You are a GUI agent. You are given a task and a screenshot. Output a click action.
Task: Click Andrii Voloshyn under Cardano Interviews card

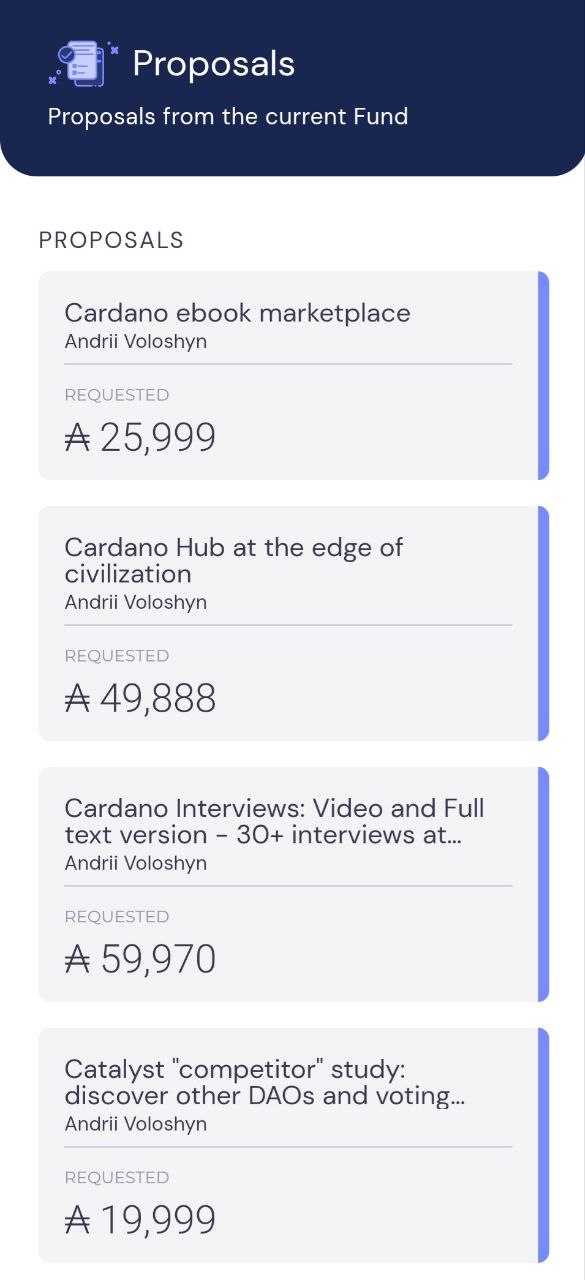tap(136, 863)
